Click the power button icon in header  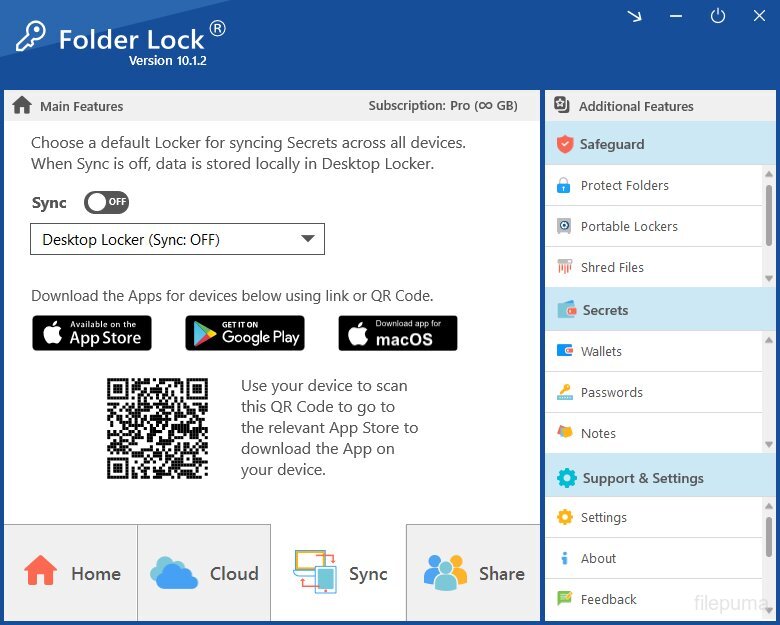pos(717,16)
